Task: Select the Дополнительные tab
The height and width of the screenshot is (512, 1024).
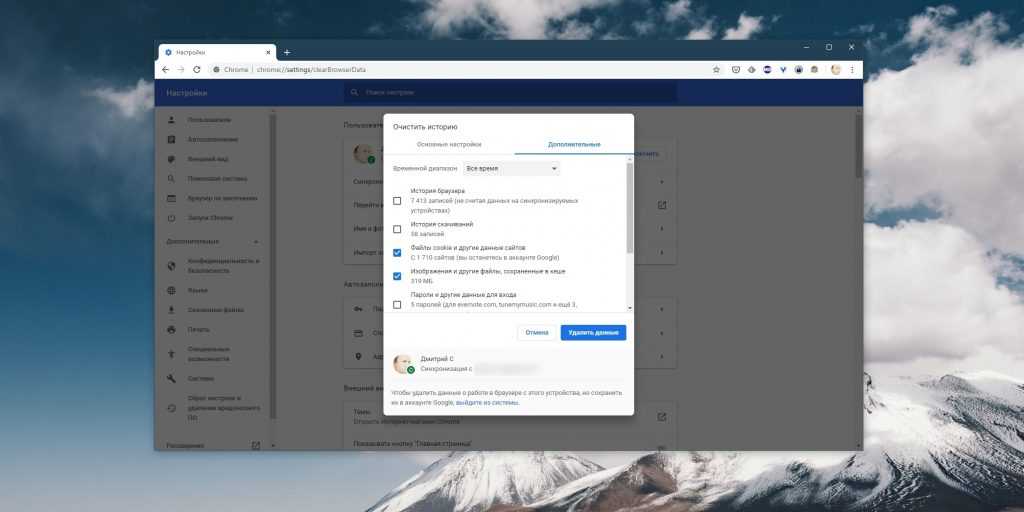Action: 574,145
